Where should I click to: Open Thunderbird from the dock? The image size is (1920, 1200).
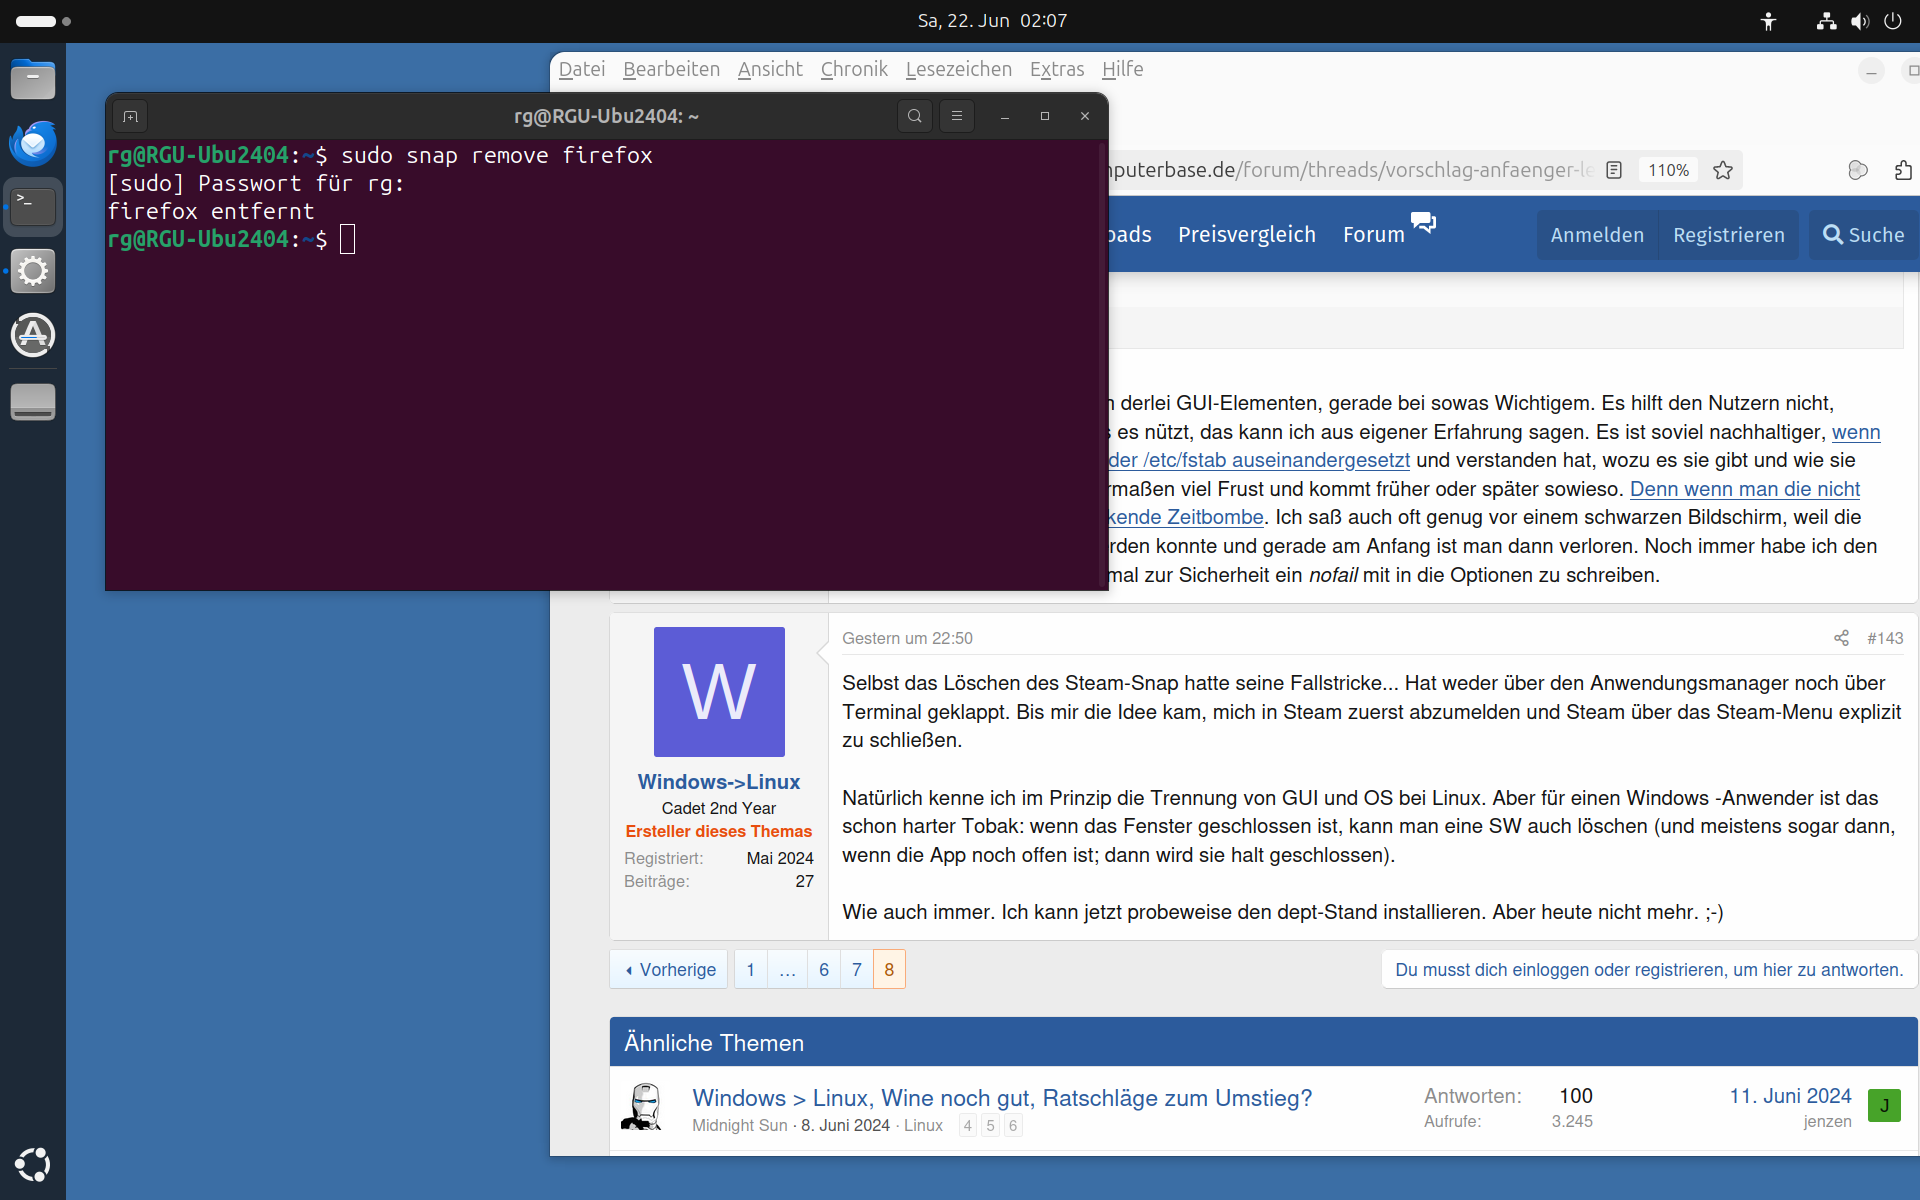click(33, 143)
